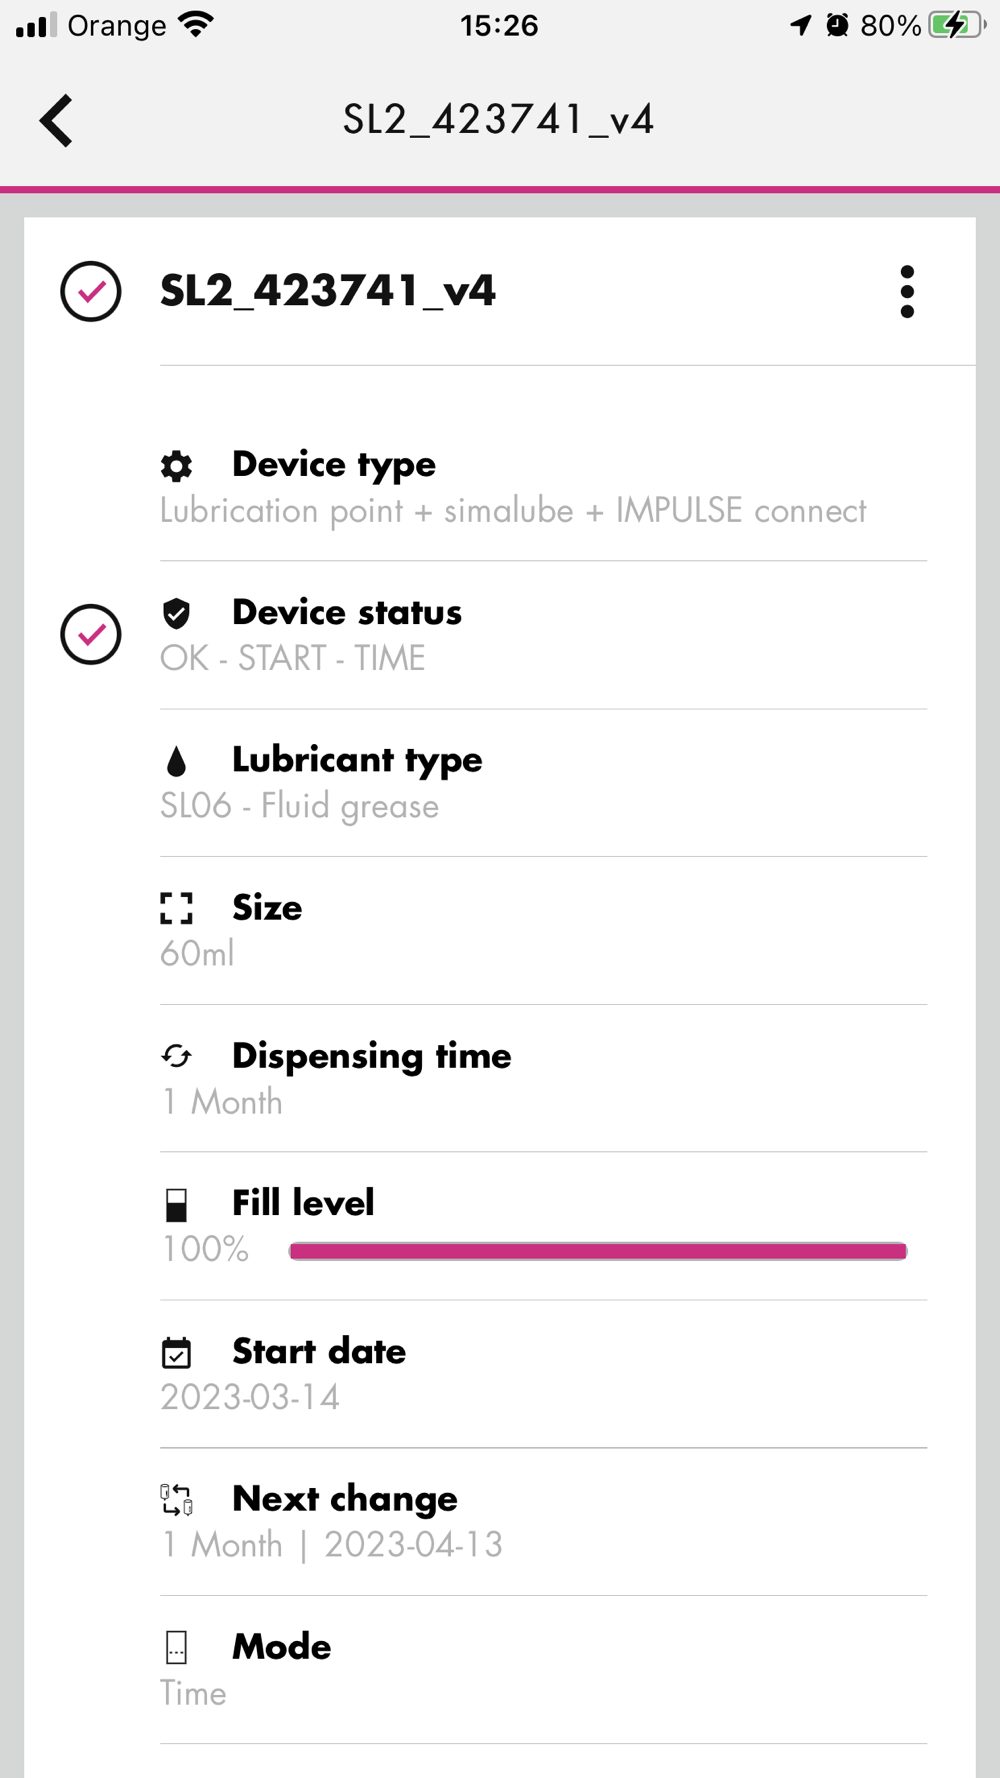The height and width of the screenshot is (1778, 1000).
Task: Open the three-dot options menu
Action: coord(906,292)
